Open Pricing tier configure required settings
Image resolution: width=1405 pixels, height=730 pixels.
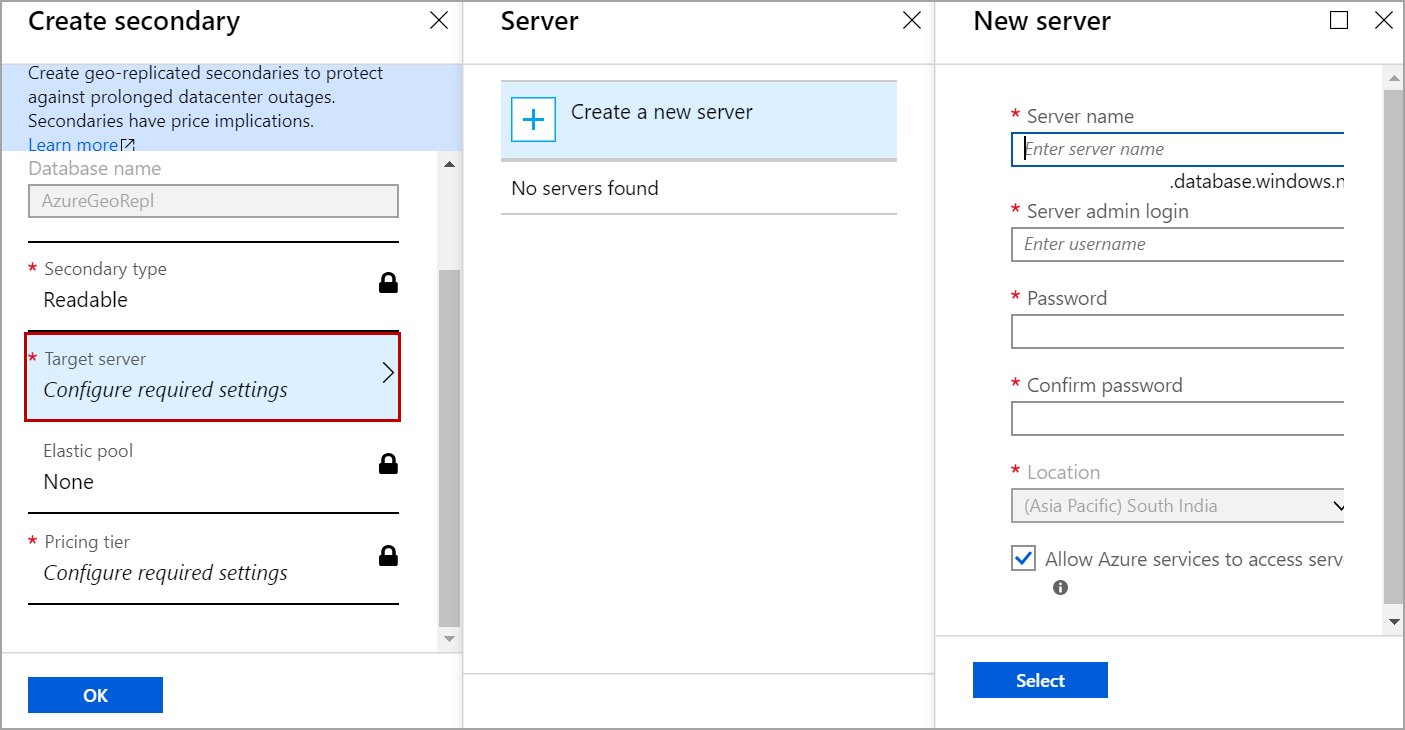click(166, 573)
